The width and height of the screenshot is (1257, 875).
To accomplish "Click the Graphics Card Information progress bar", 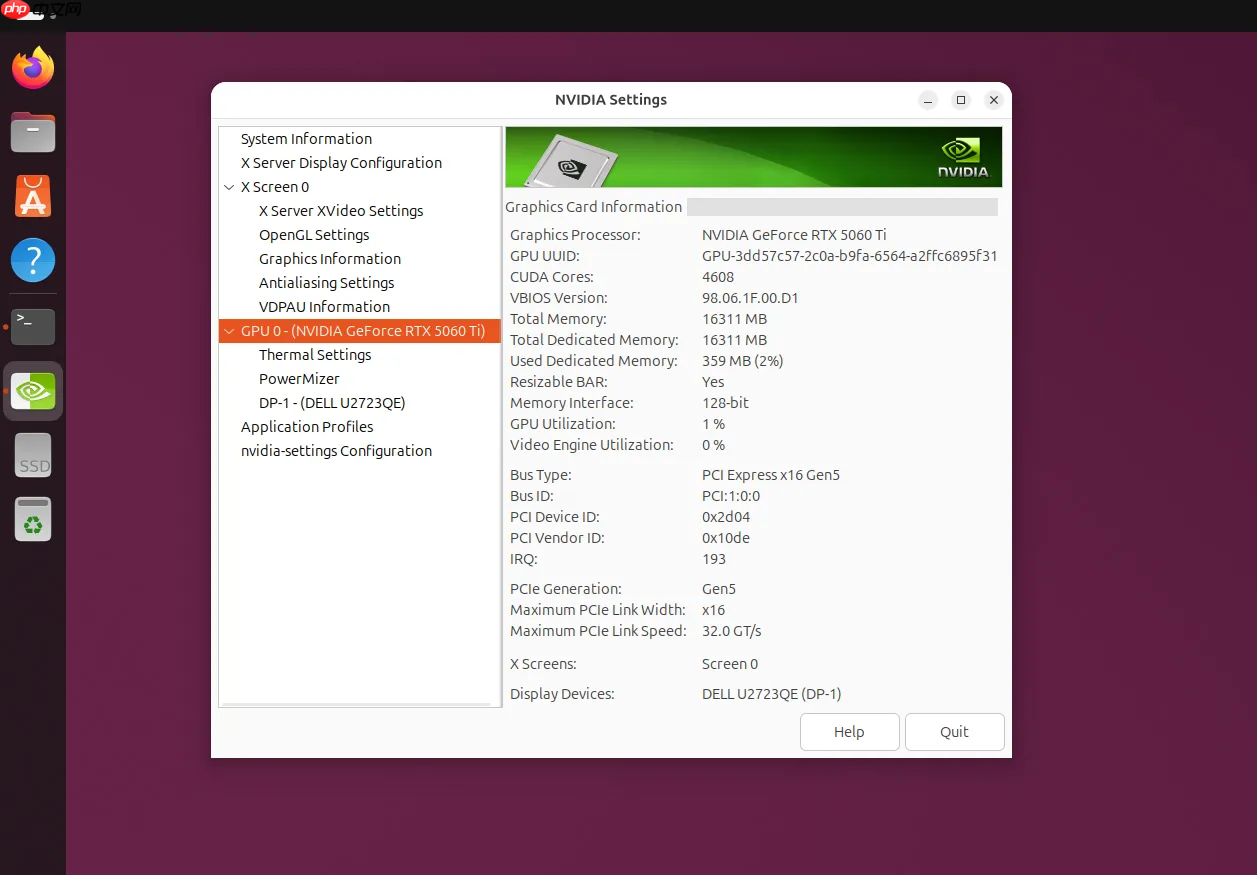I will 841,207.
